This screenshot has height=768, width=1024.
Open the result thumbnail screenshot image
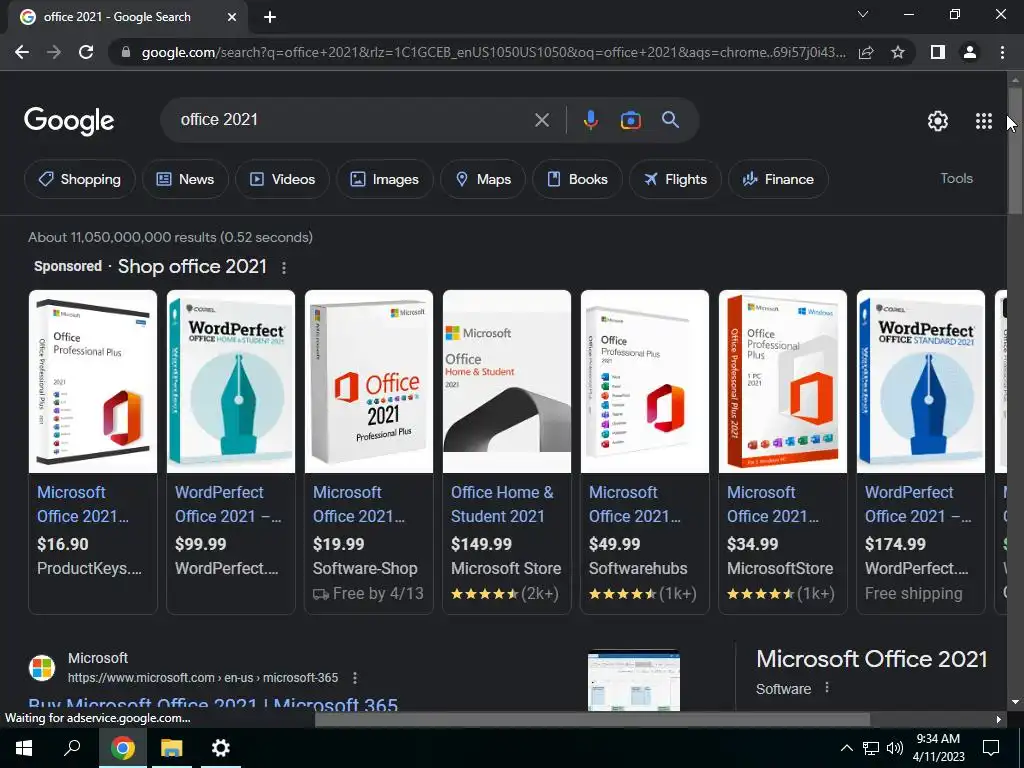633,680
